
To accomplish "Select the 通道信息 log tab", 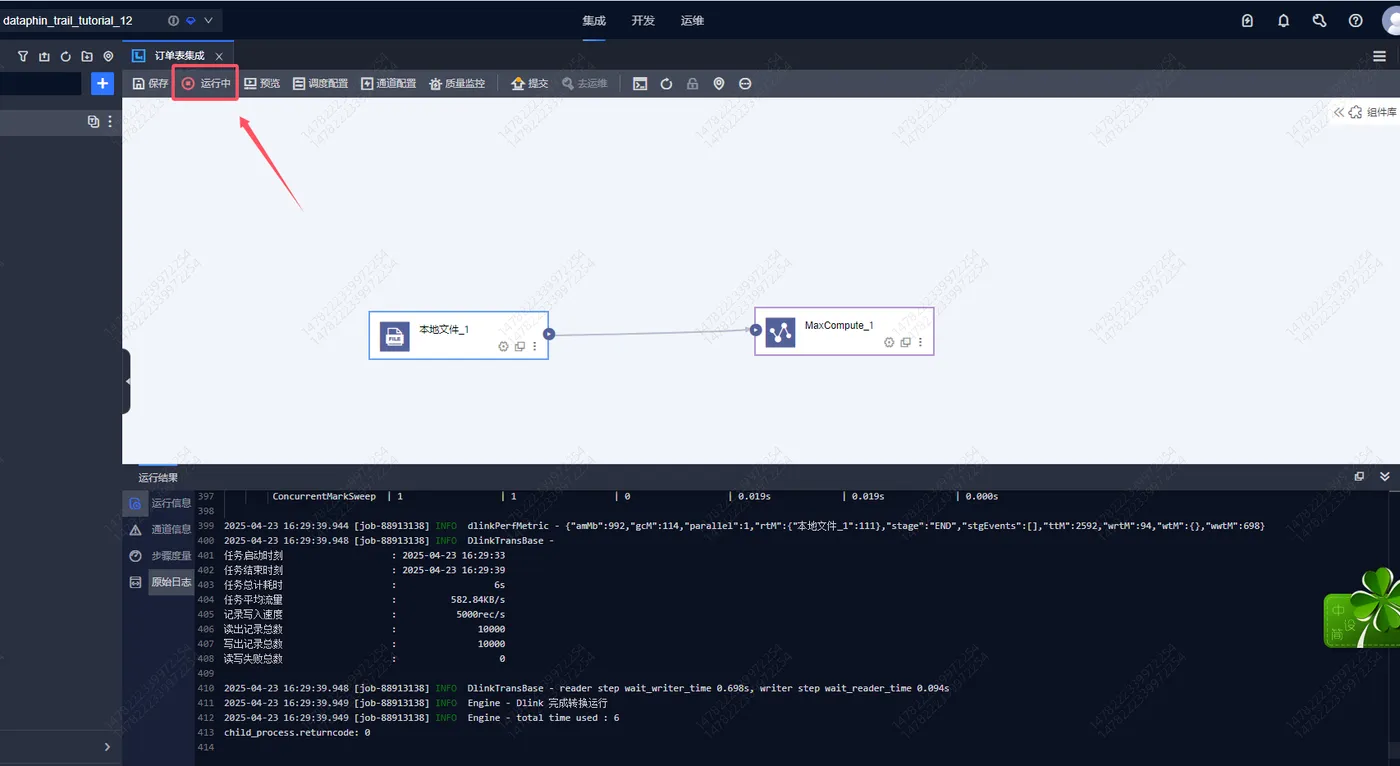I will click(x=160, y=529).
